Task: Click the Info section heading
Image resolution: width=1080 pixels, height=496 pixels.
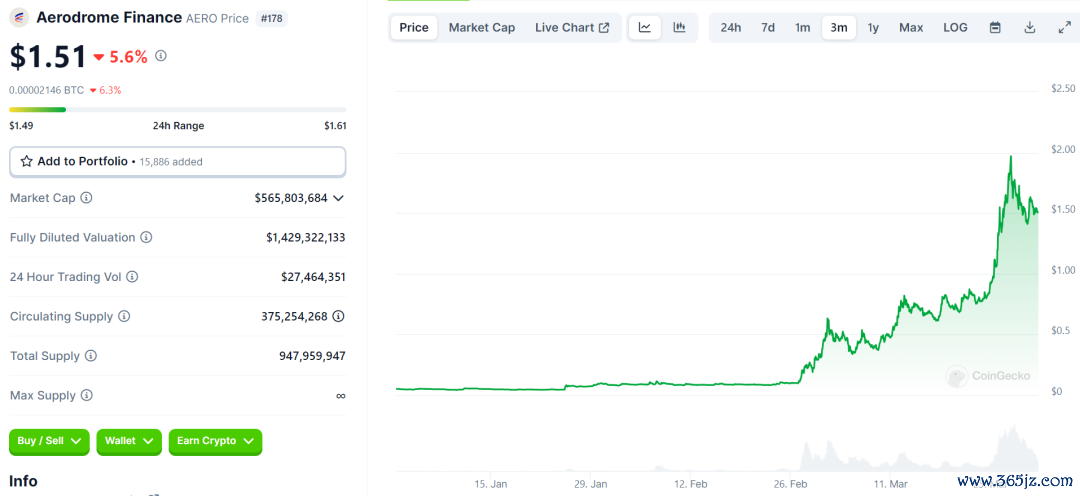Action: tap(23, 480)
